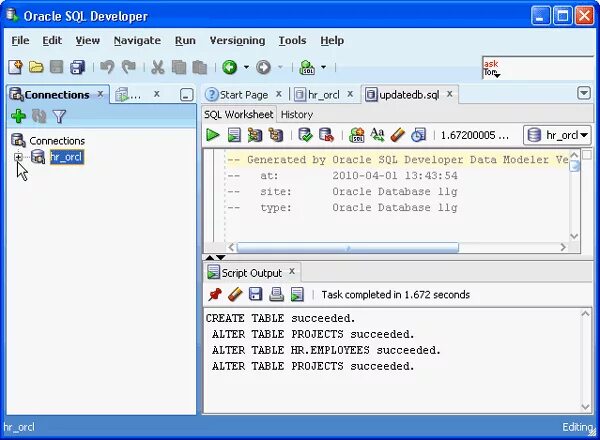Expand the hr_orcl connection node

coord(18,156)
